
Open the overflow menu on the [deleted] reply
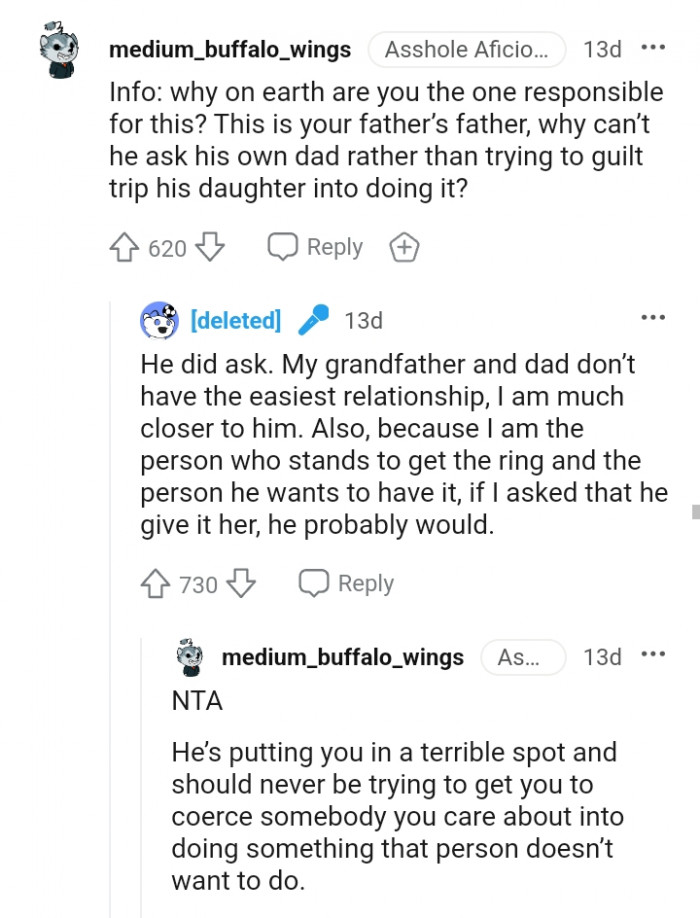(x=653, y=317)
